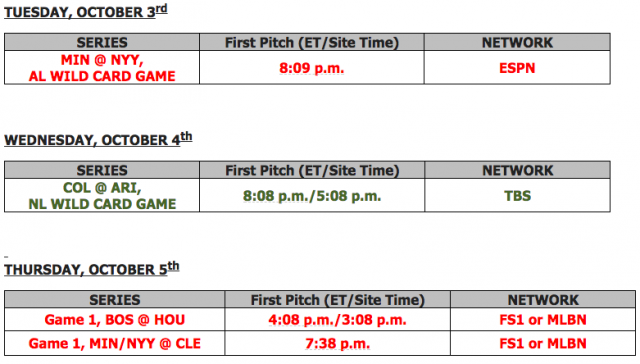Select the ESPN network cell

[517, 68]
